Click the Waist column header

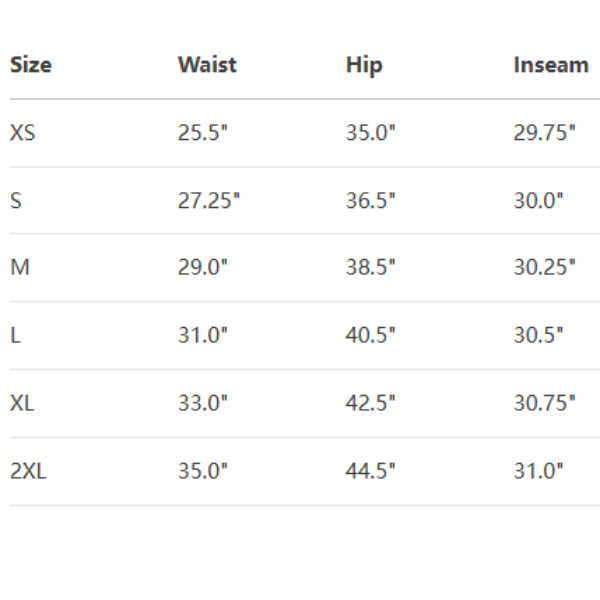pyautogui.click(x=207, y=65)
